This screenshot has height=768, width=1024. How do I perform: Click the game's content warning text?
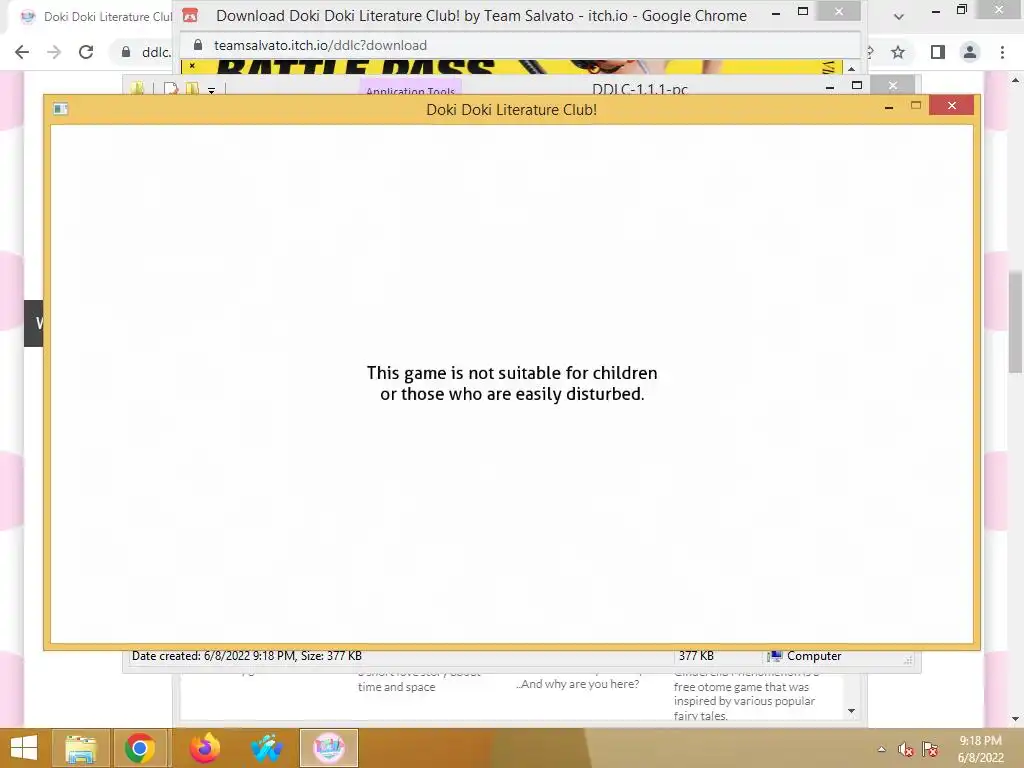[x=512, y=383]
